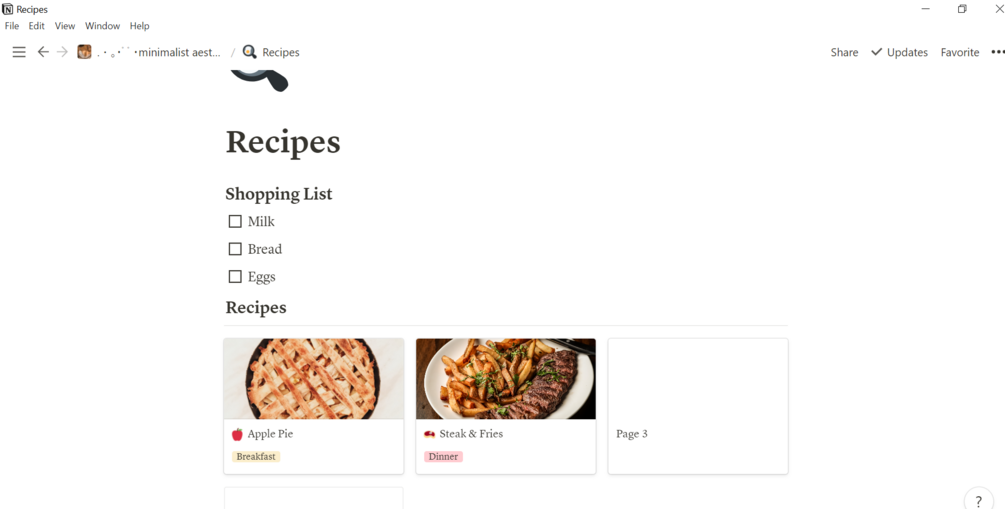1005x509 pixels.
Task: Open the View menu
Action: pyautogui.click(x=65, y=26)
